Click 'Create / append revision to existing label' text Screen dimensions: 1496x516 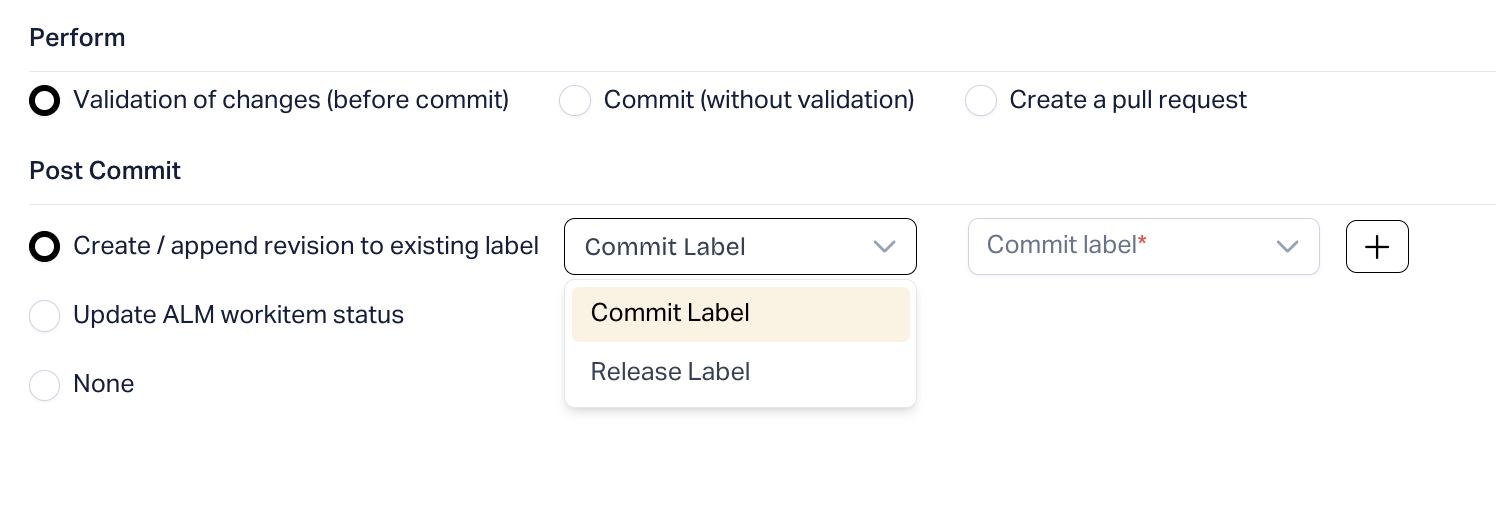(306, 246)
